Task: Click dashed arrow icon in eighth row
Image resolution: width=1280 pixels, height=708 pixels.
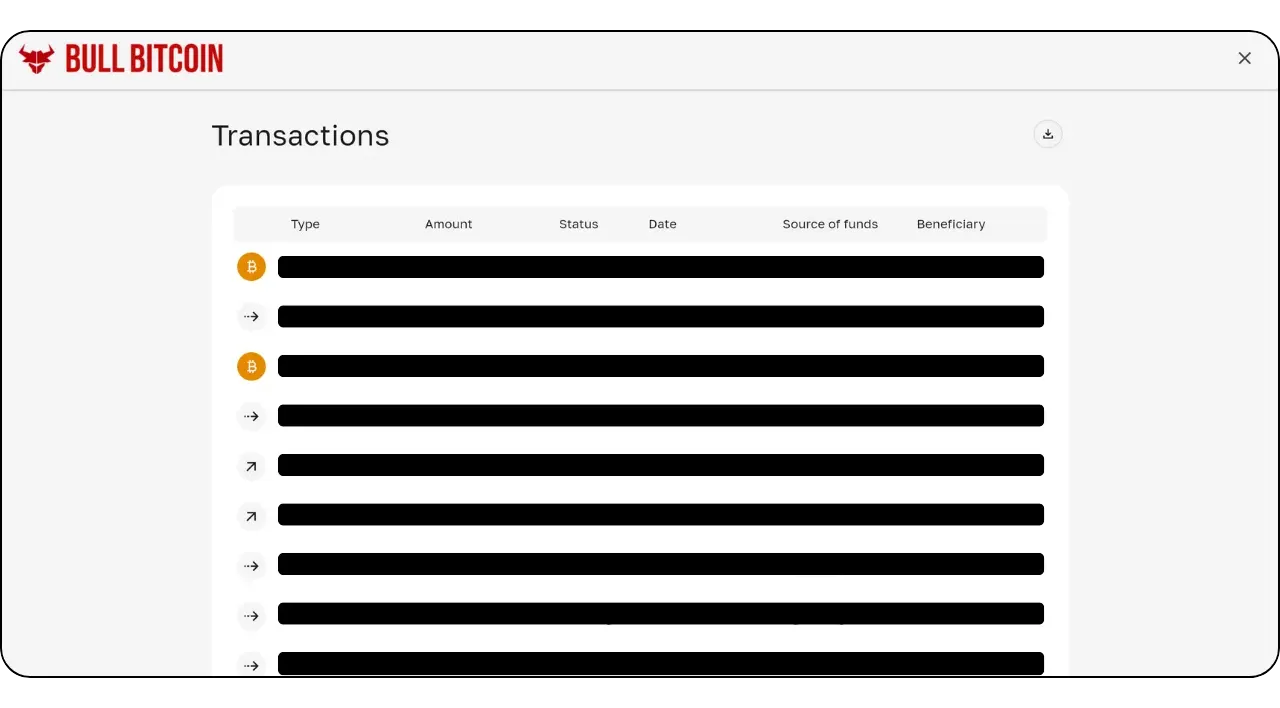Action: (x=251, y=616)
